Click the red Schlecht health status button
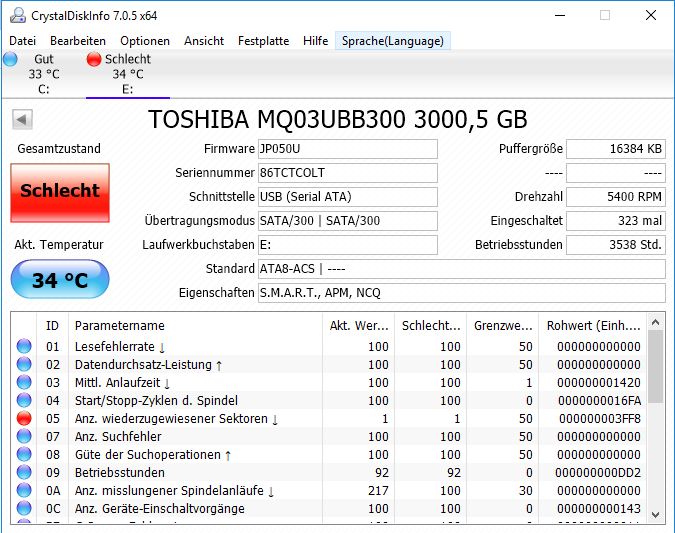 [60, 192]
